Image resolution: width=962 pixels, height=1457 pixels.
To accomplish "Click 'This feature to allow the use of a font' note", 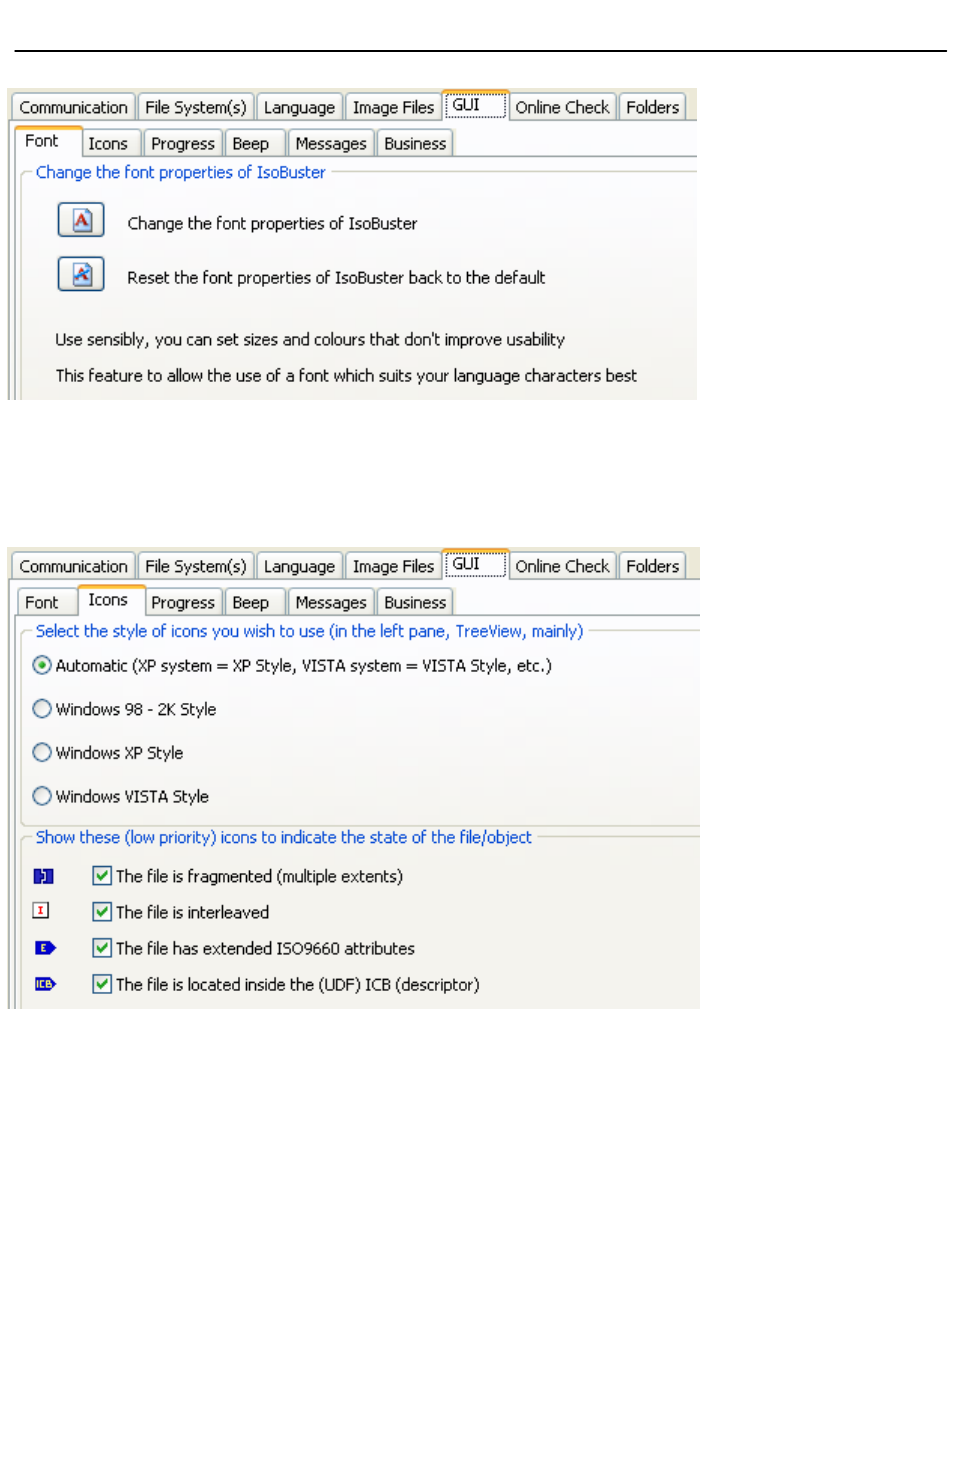I will tap(346, 375).
